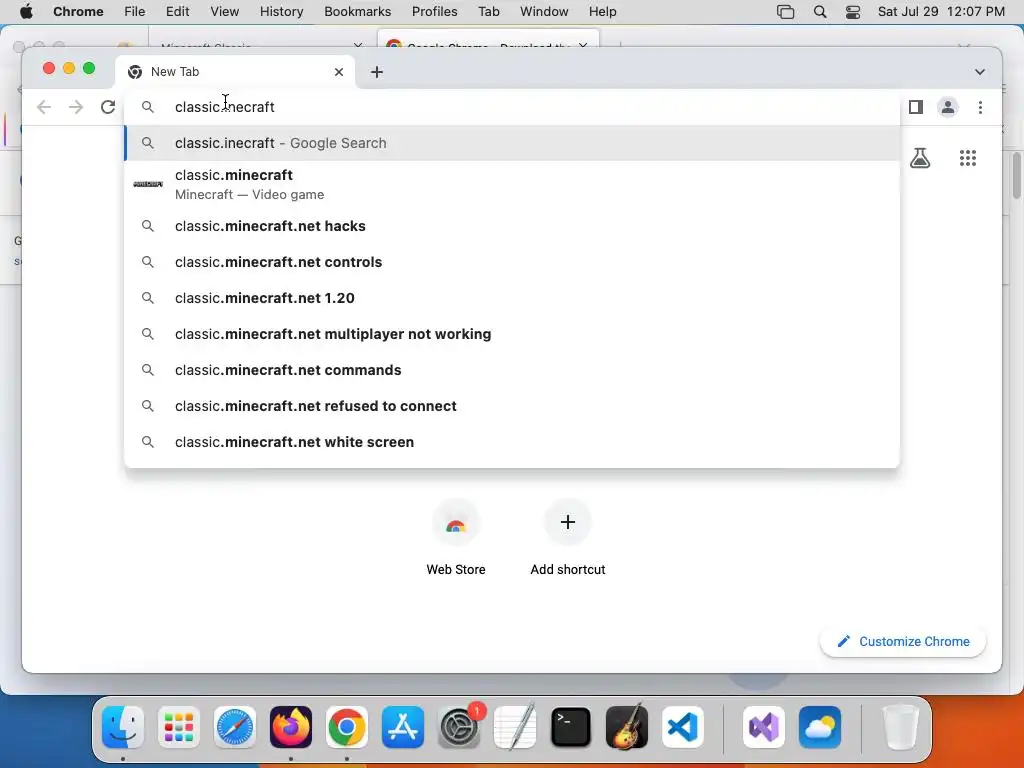This screenshot has width=1024, height=768.
Task: Expand the tab search chevron
Action: (x=980, y=72)
